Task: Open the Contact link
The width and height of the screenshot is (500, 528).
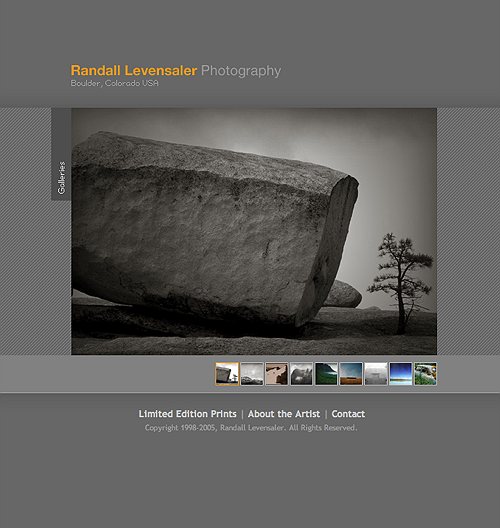Action: pos(348,414)
